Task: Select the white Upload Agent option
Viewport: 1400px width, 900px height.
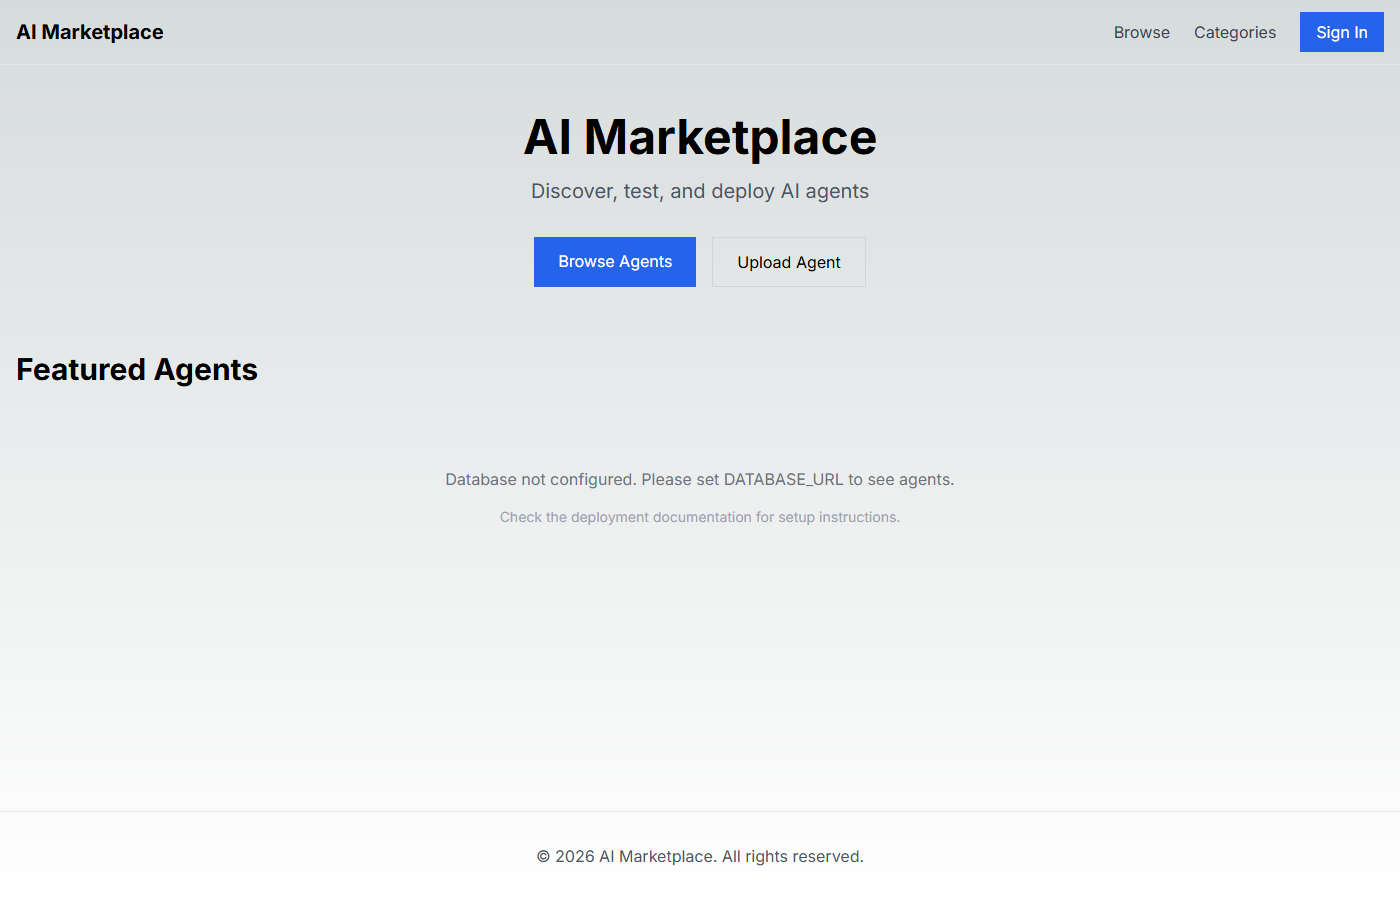Action: pyautogui.click(x=788, y=261)
